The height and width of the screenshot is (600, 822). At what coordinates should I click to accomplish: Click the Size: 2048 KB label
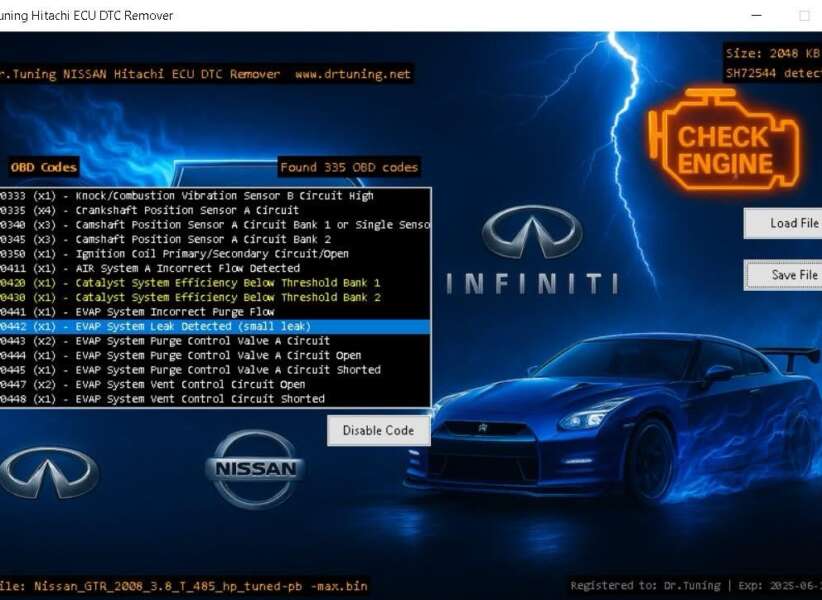pyautogui.click(x=773, y=53)
